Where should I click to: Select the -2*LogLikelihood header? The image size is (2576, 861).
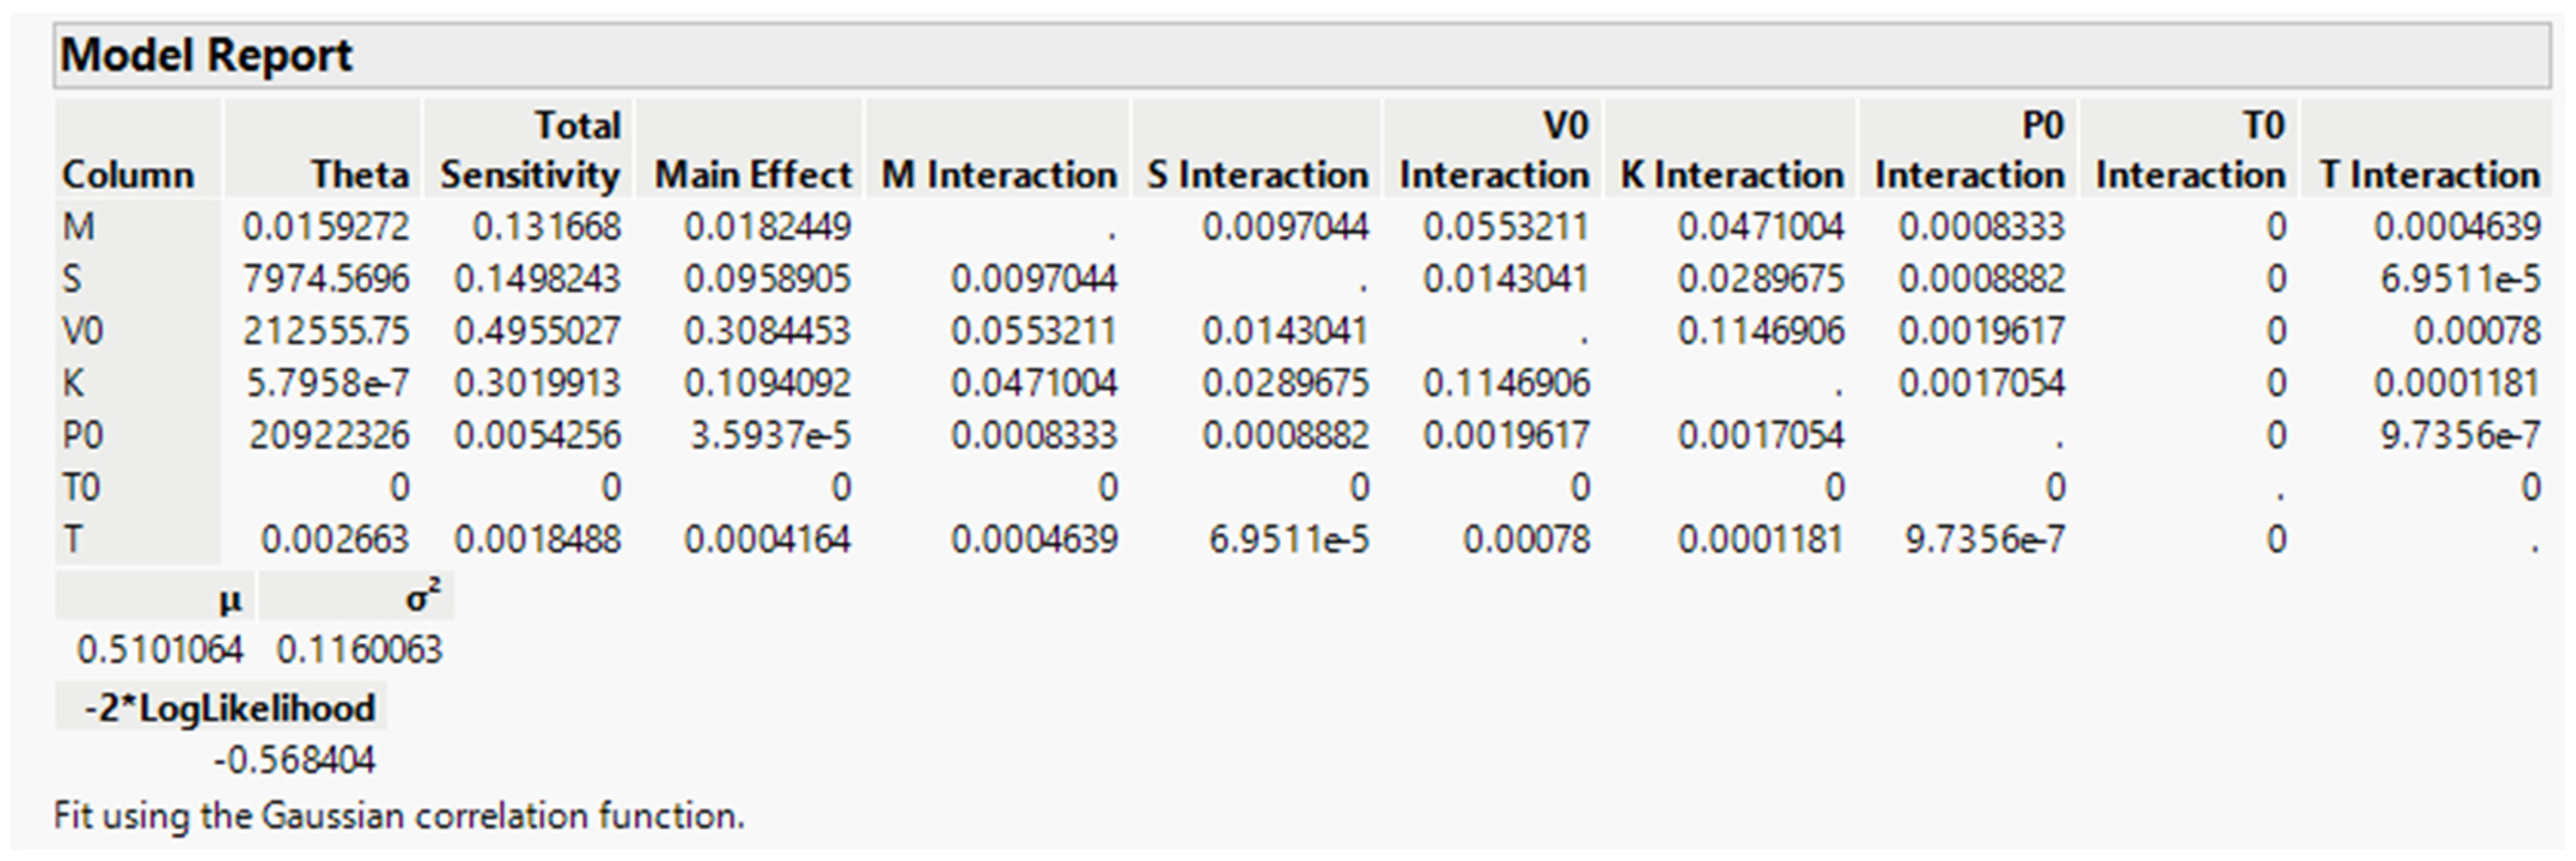229,708
